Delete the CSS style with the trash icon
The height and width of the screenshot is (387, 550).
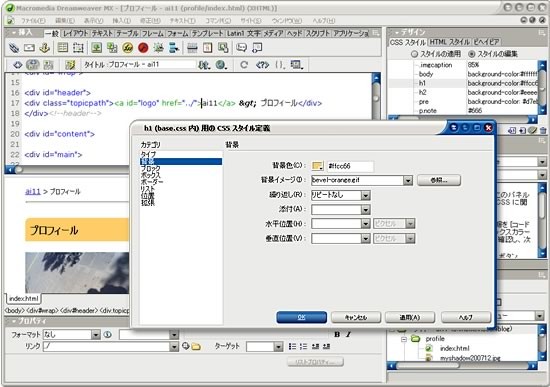tap(543, 131)
